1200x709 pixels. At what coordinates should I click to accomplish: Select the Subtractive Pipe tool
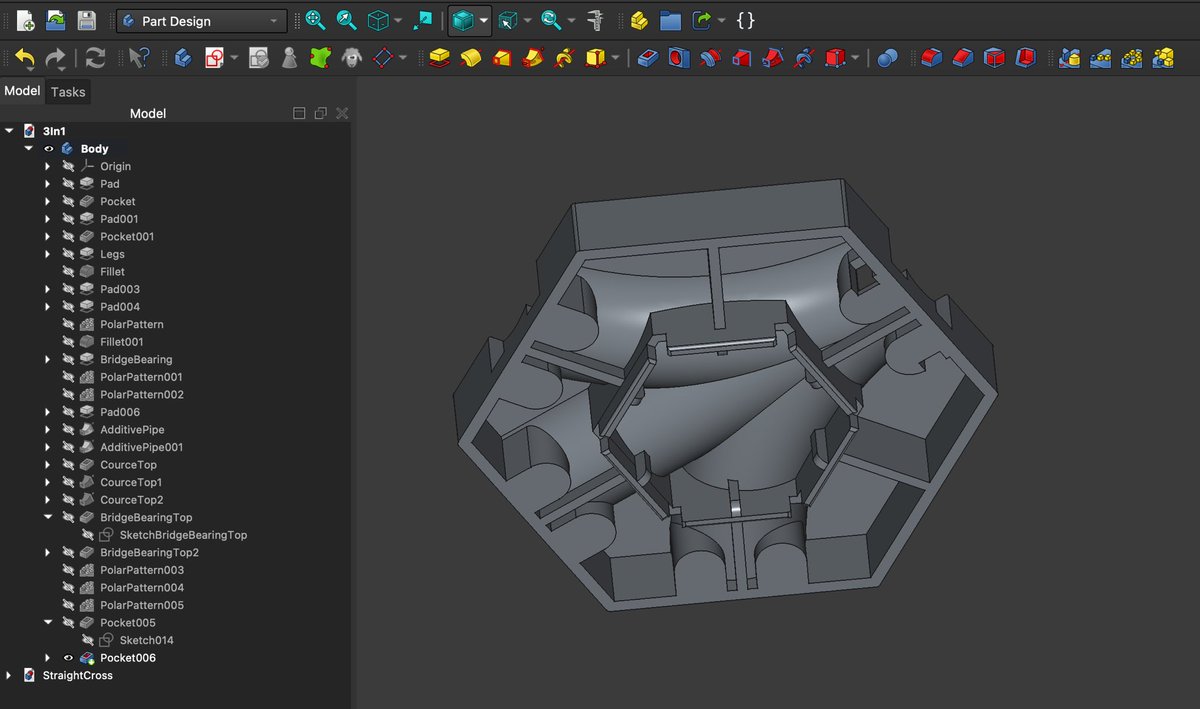coord(772,59)
